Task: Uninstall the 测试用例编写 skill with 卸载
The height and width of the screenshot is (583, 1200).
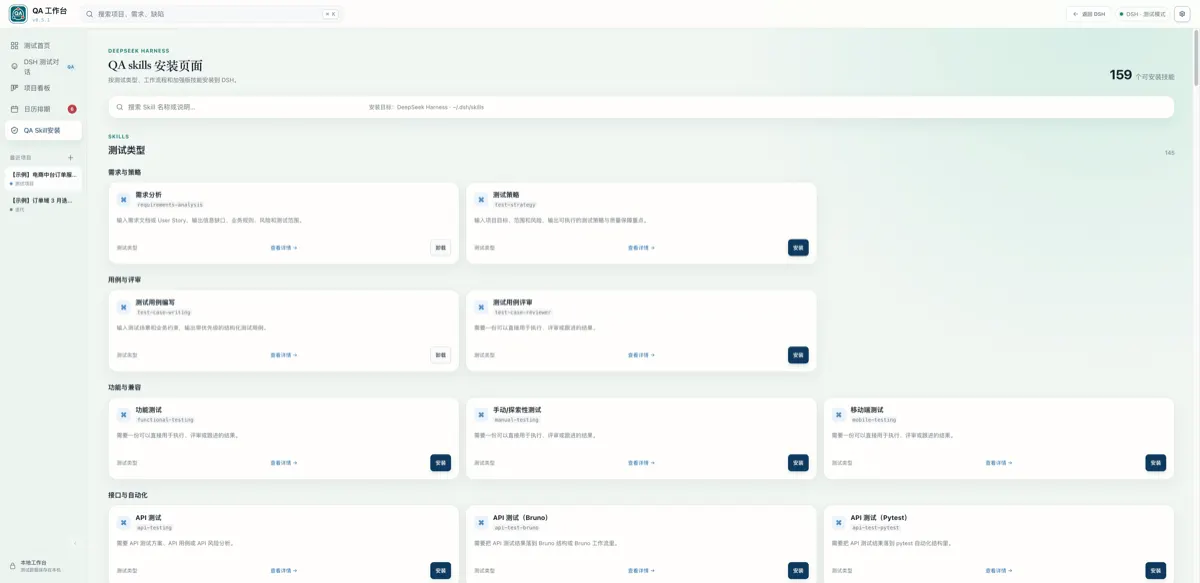Action: (441, 355)
